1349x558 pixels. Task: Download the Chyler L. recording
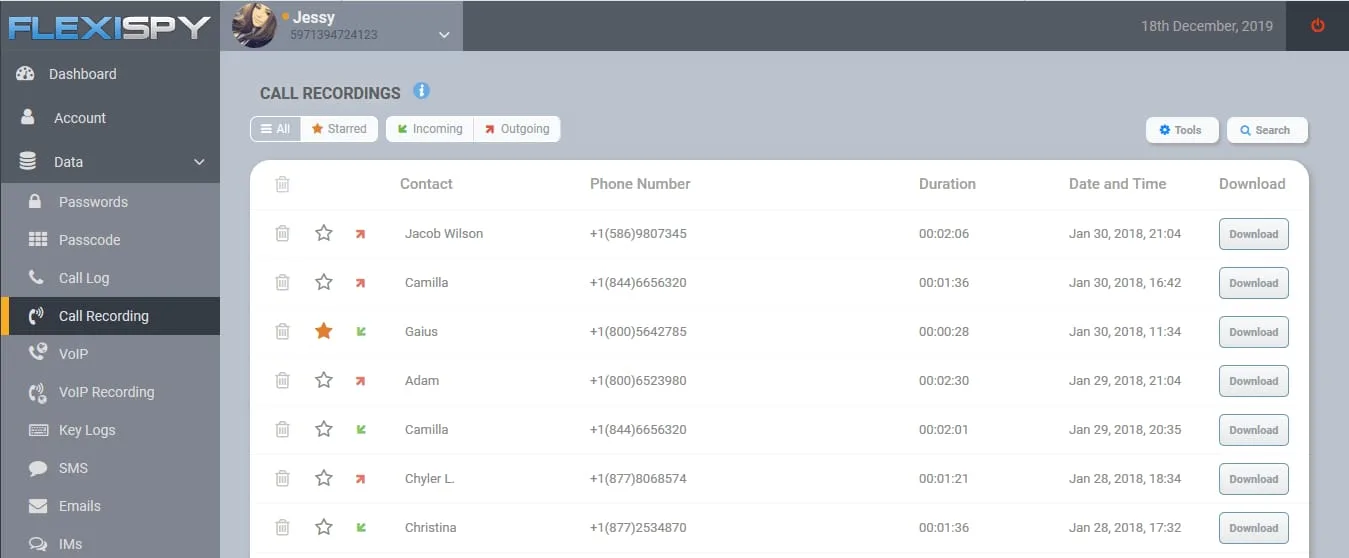(x=1254, y=479)
